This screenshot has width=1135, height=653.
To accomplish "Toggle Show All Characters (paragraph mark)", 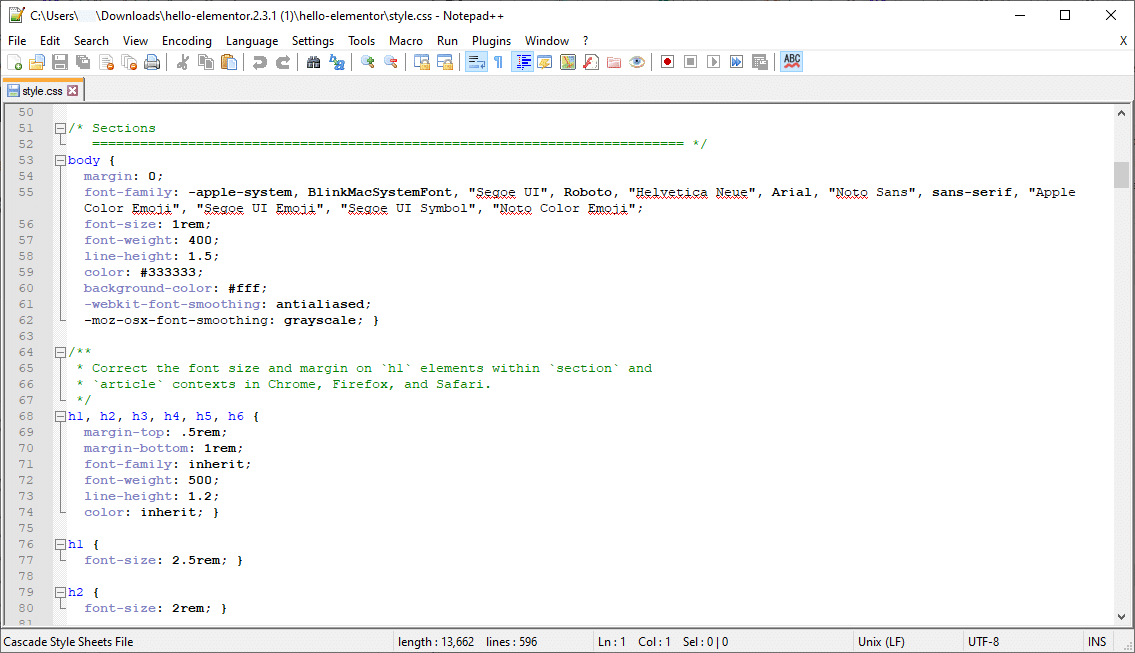I will click(497, 61).
